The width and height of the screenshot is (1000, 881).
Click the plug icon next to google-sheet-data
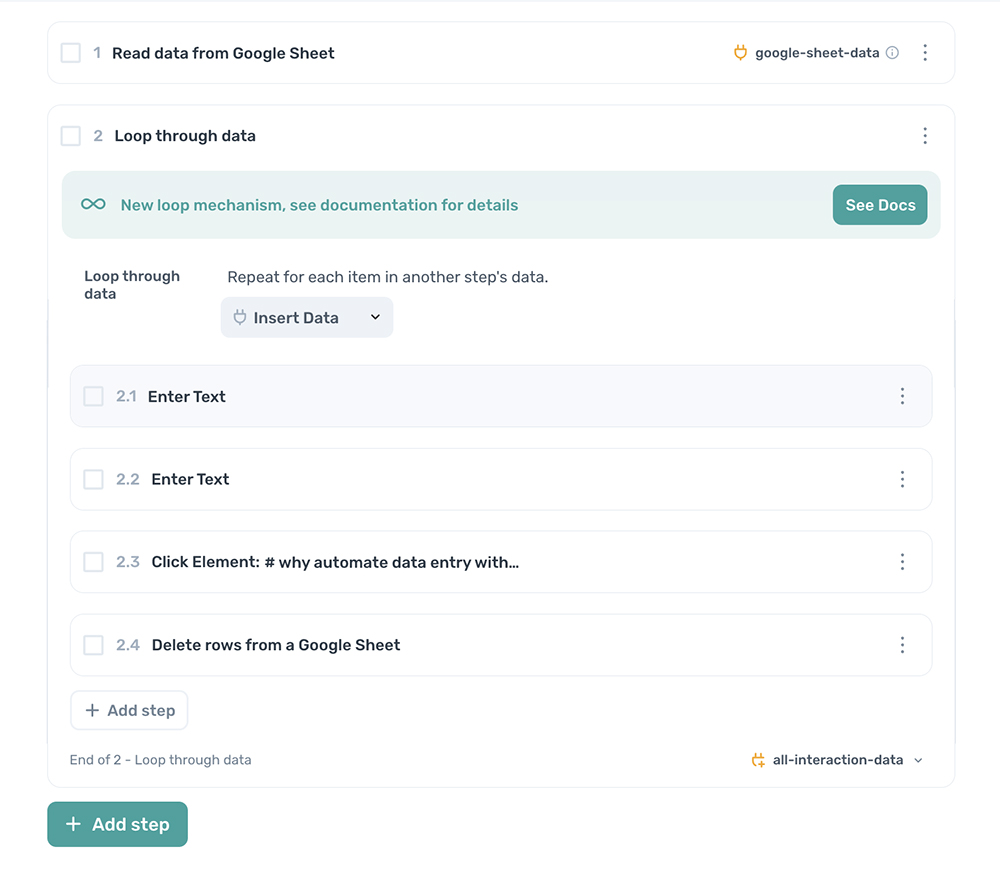pos(740,52)
